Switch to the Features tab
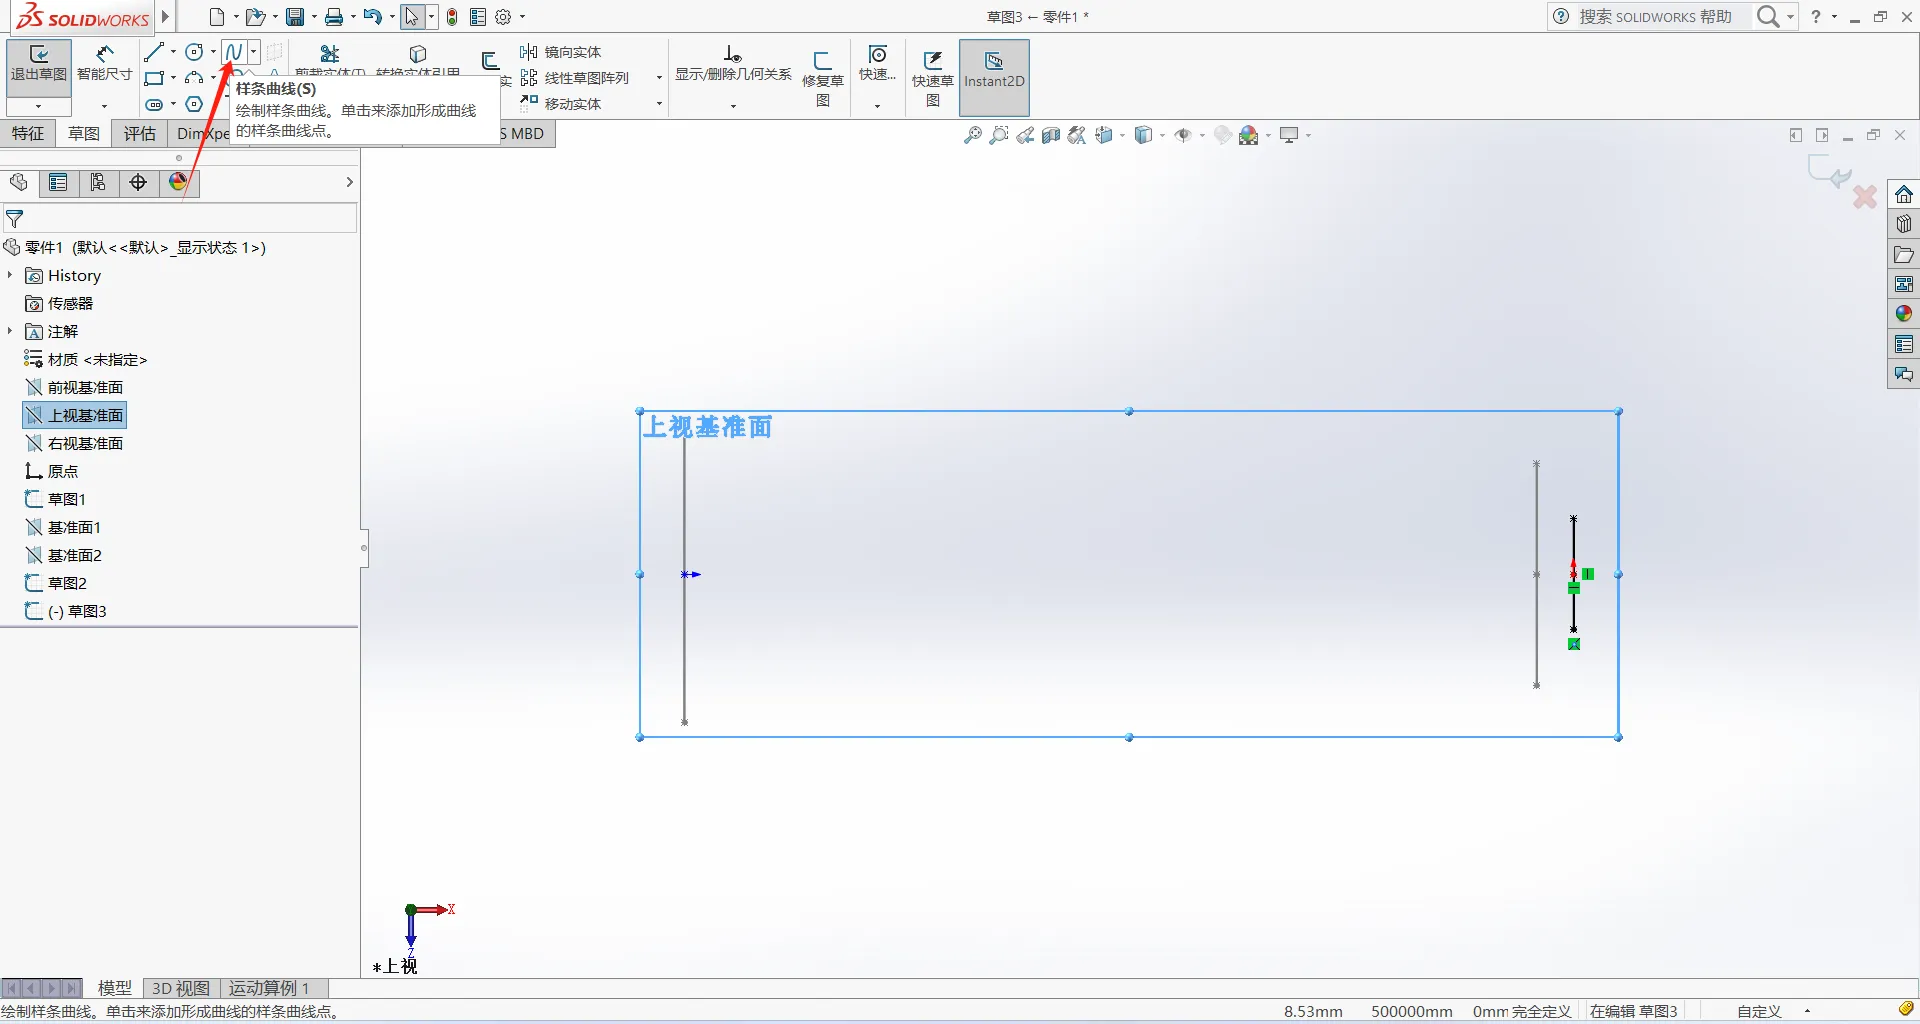Image resolution: width=1920 pixels, height=1024 pixels. pos(28,134)
